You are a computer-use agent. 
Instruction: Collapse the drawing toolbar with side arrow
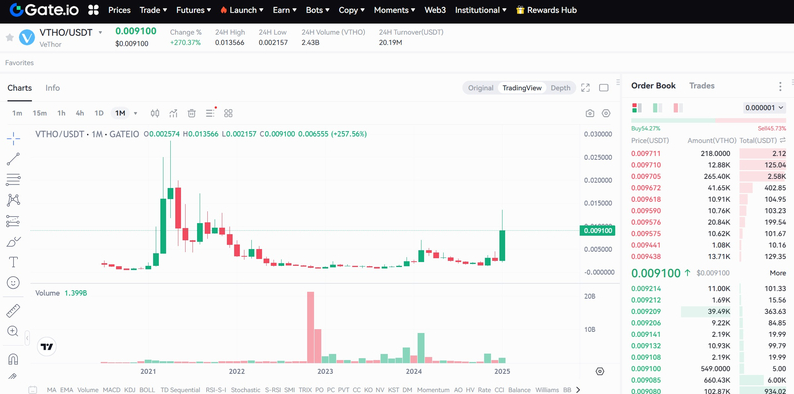pos(27,338)
